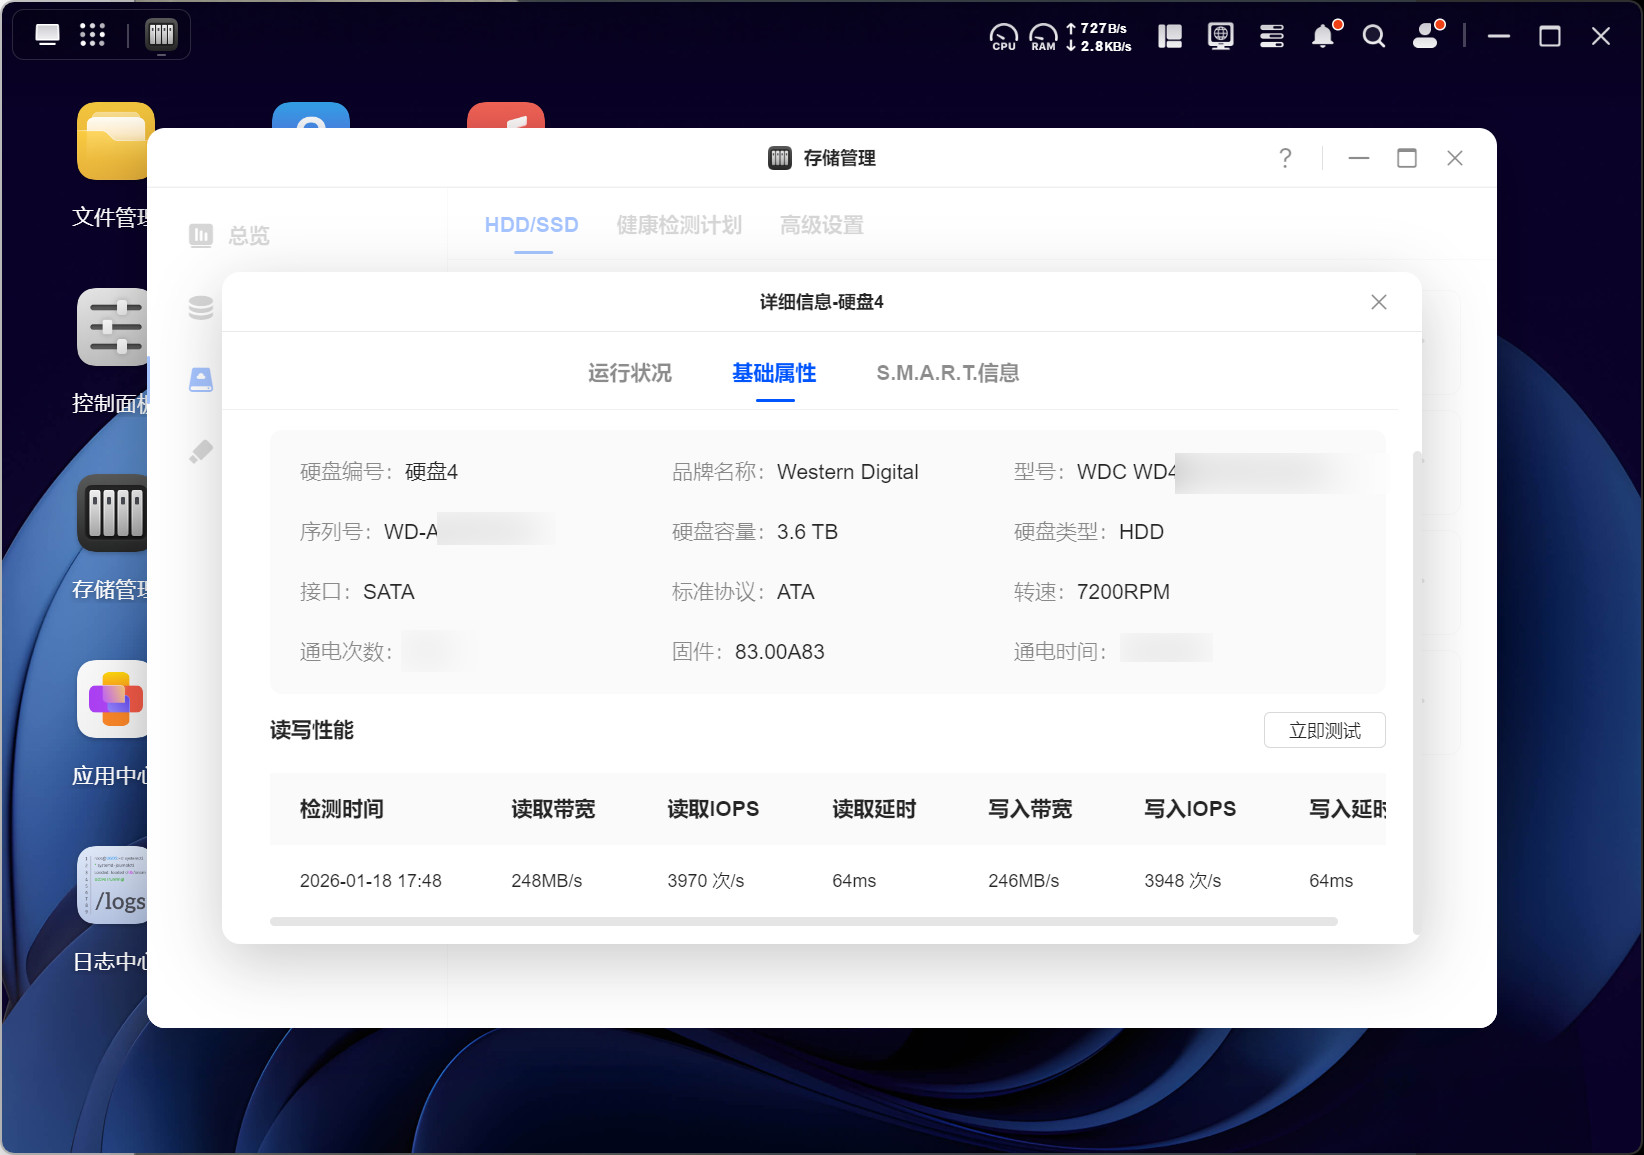Click the 读取延时 column header
1644x1155 pixels.
tap(874, 809)
